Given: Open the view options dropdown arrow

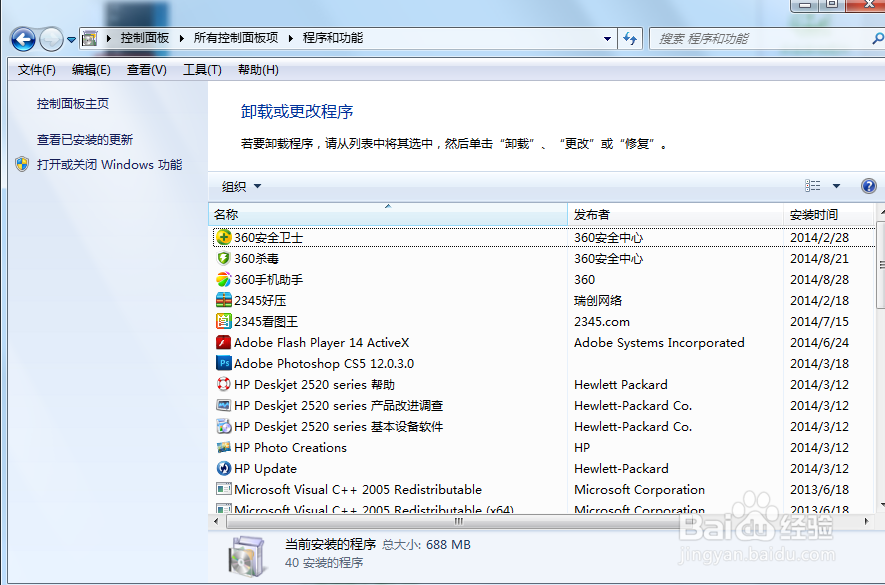Looking at the screenshot, I should point(836,186).
